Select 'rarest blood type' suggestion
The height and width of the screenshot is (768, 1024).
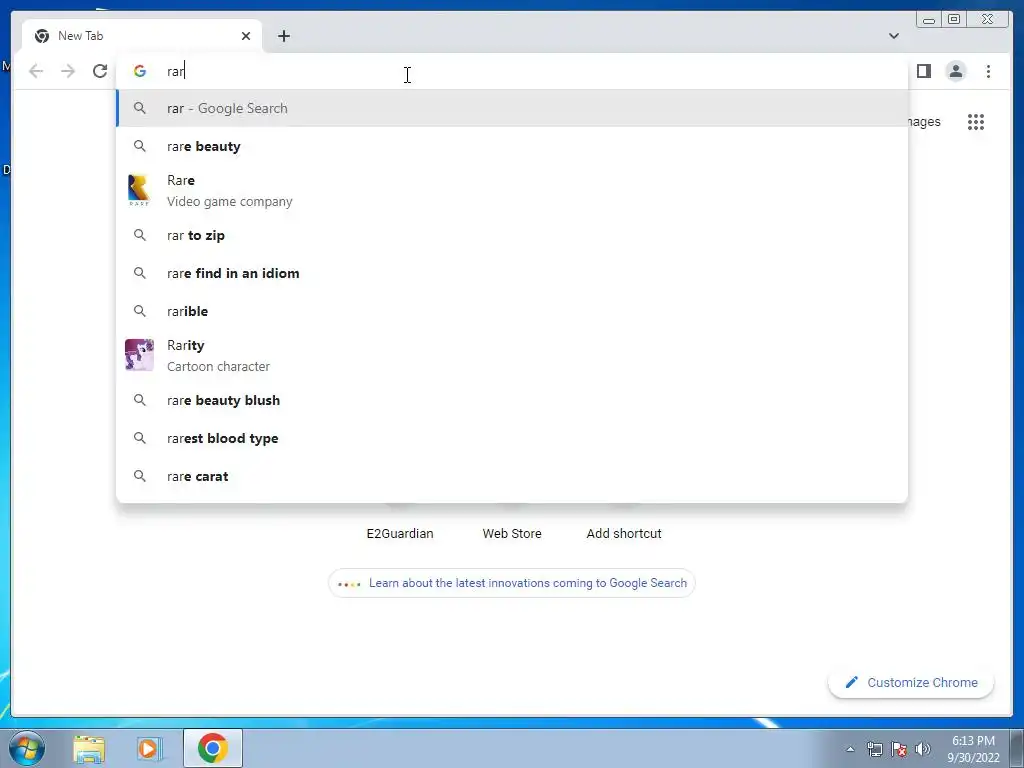pyautogui.click(x=512, y=438)
